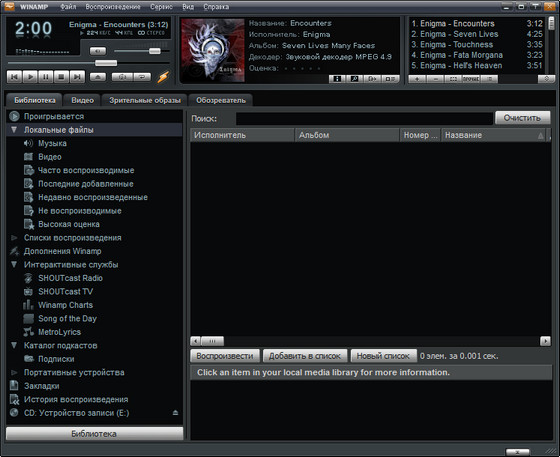Image resolution: width=560 pixels, height=457 pixels.
Task: Click the previous track button
Action: 14,77
